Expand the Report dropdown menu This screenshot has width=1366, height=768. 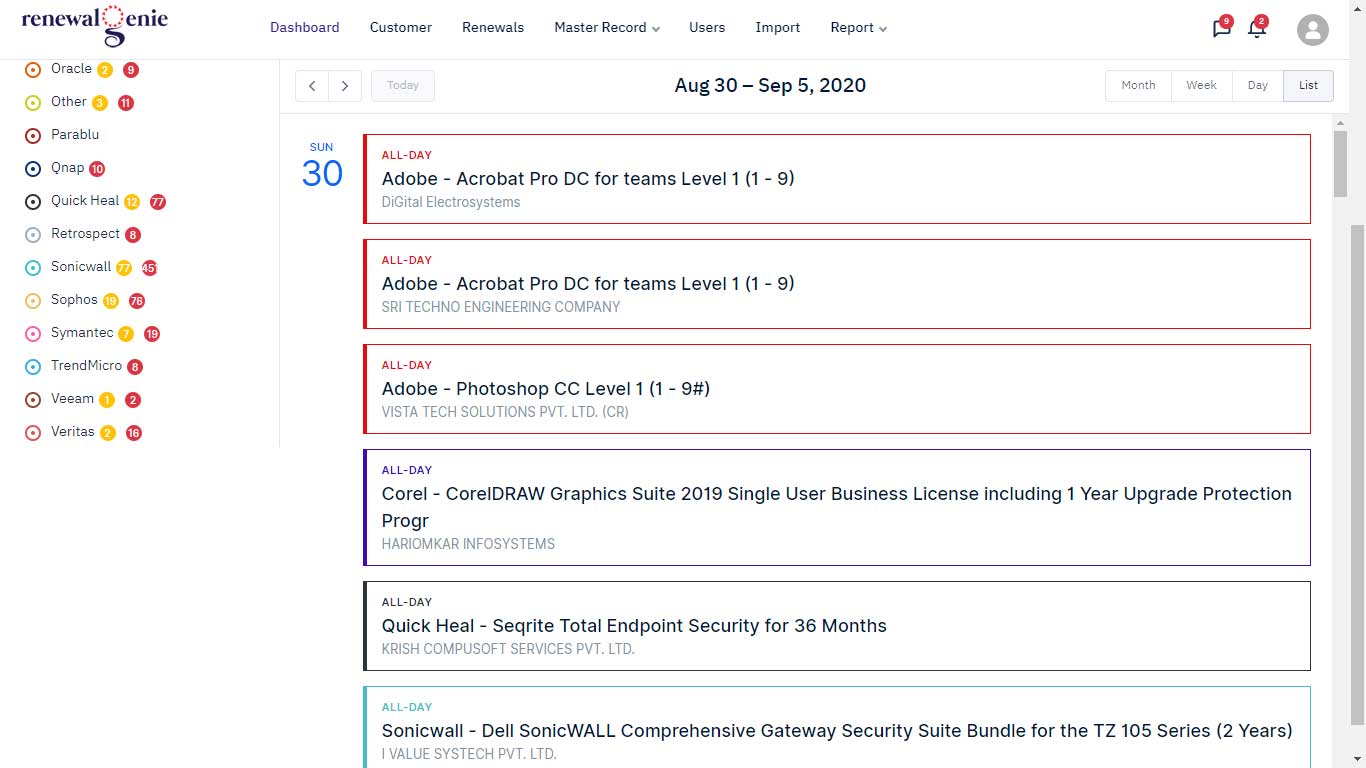pyautogui.click(x=858, y=28)
